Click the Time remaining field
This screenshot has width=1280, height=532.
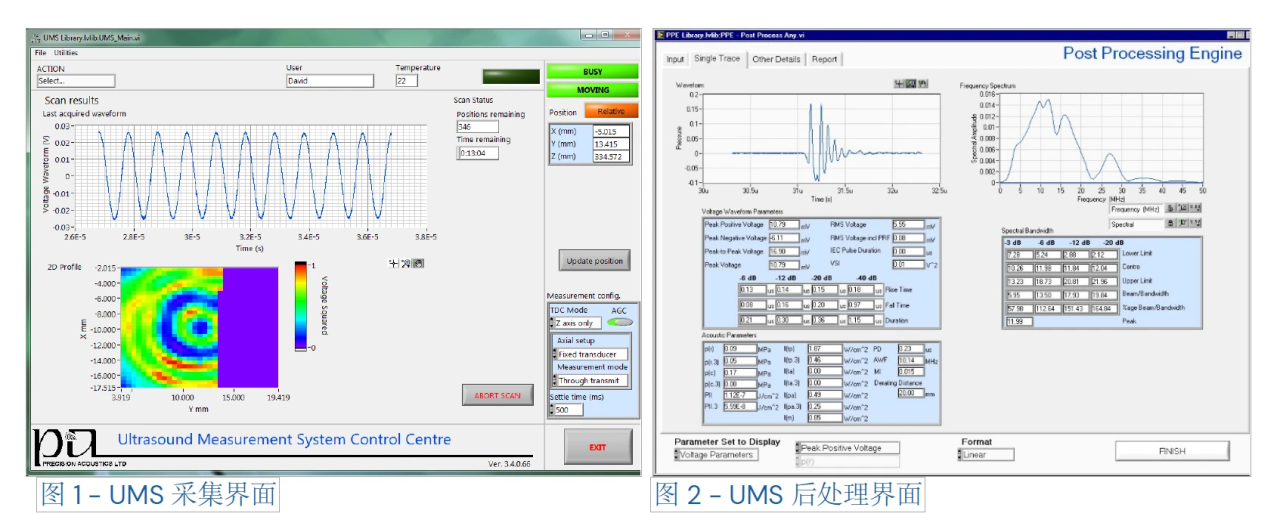pyautogui.click(x=478, y=153)
